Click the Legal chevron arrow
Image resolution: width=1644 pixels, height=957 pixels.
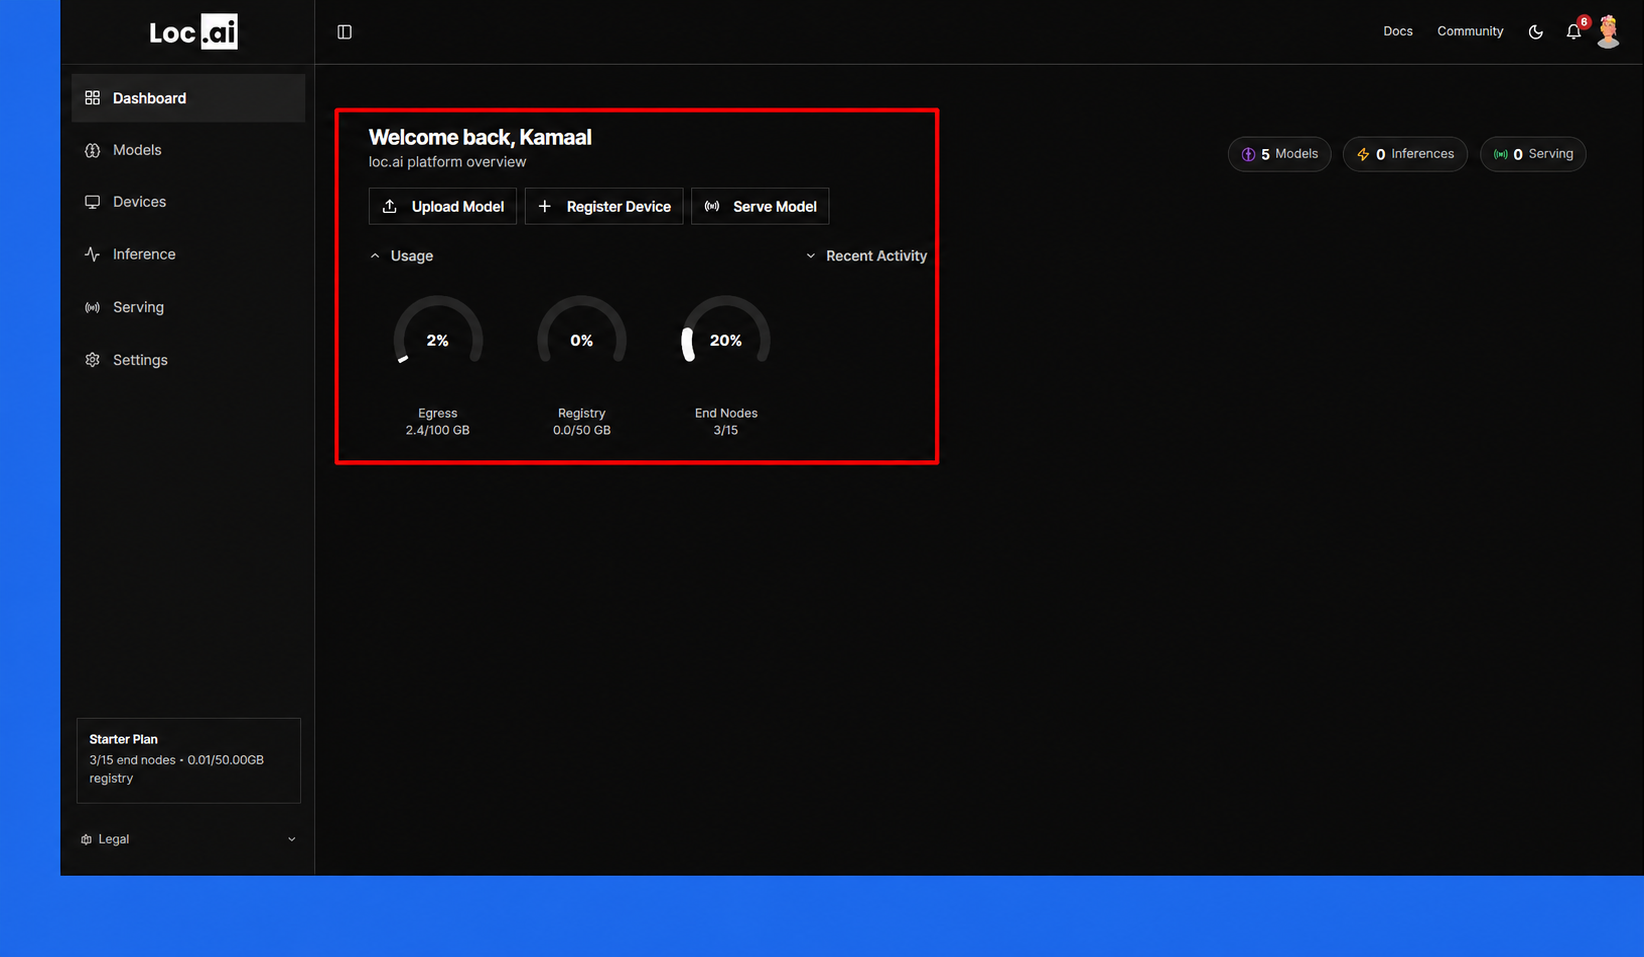292,839
